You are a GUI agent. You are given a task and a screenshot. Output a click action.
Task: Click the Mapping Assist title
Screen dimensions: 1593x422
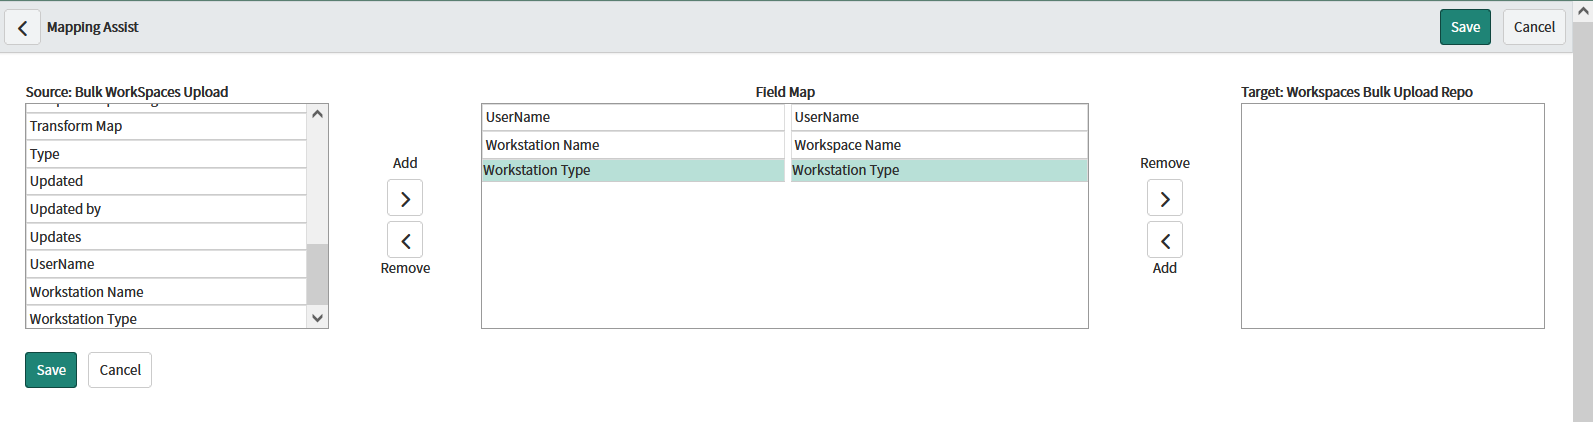coord(92,27)
